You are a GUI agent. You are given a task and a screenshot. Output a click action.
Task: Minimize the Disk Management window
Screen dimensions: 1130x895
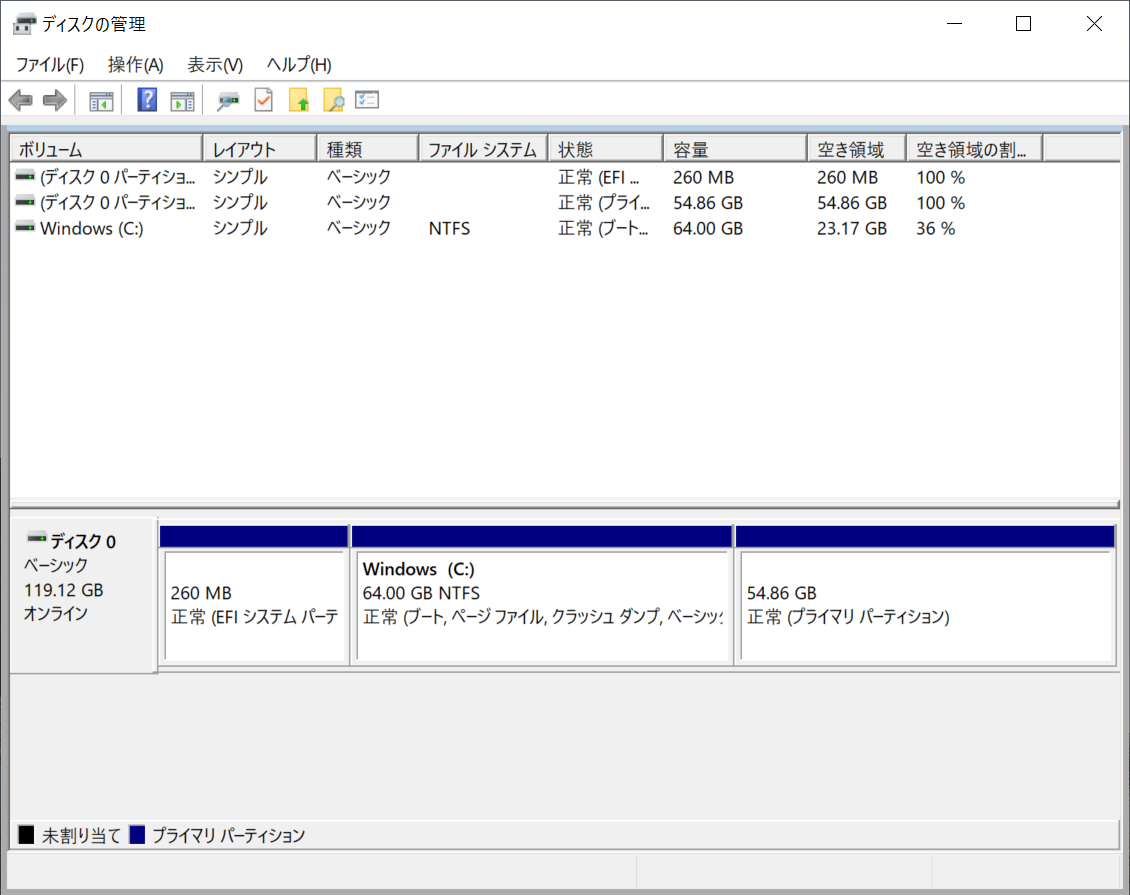954,24
